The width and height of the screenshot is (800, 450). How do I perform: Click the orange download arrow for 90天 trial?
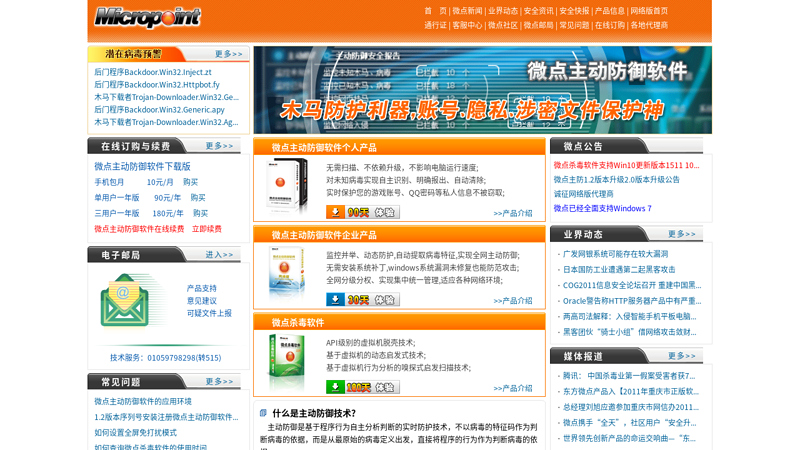tap(335, 212)
